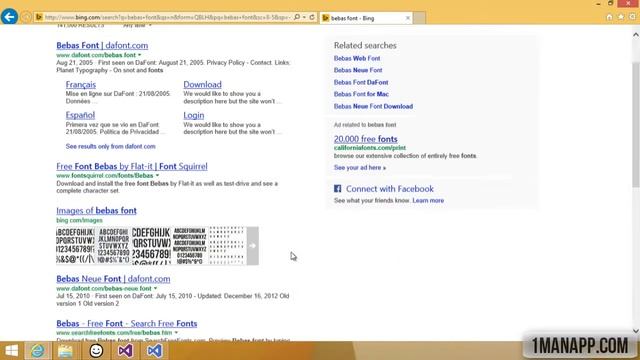
Task: Open Internet Explorer from the taskbar
Action: click(38, 351)
